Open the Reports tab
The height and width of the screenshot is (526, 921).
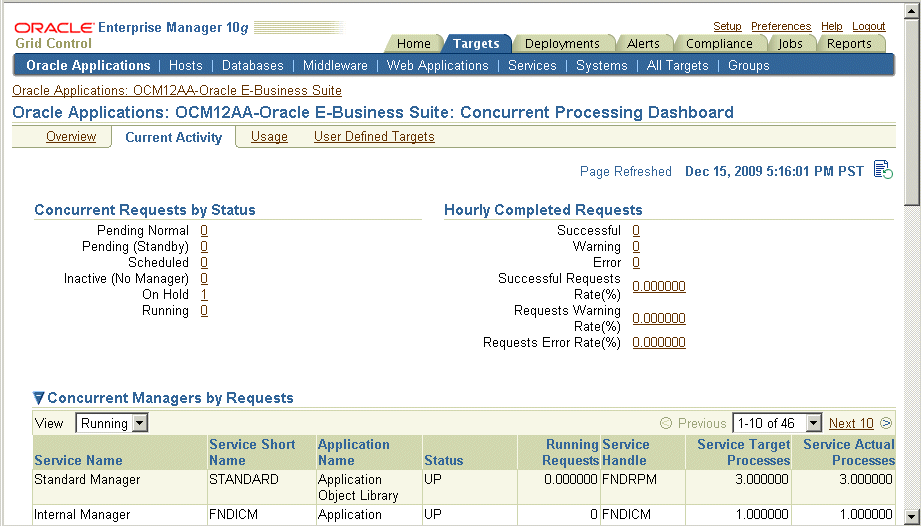(x=849, y=43)
